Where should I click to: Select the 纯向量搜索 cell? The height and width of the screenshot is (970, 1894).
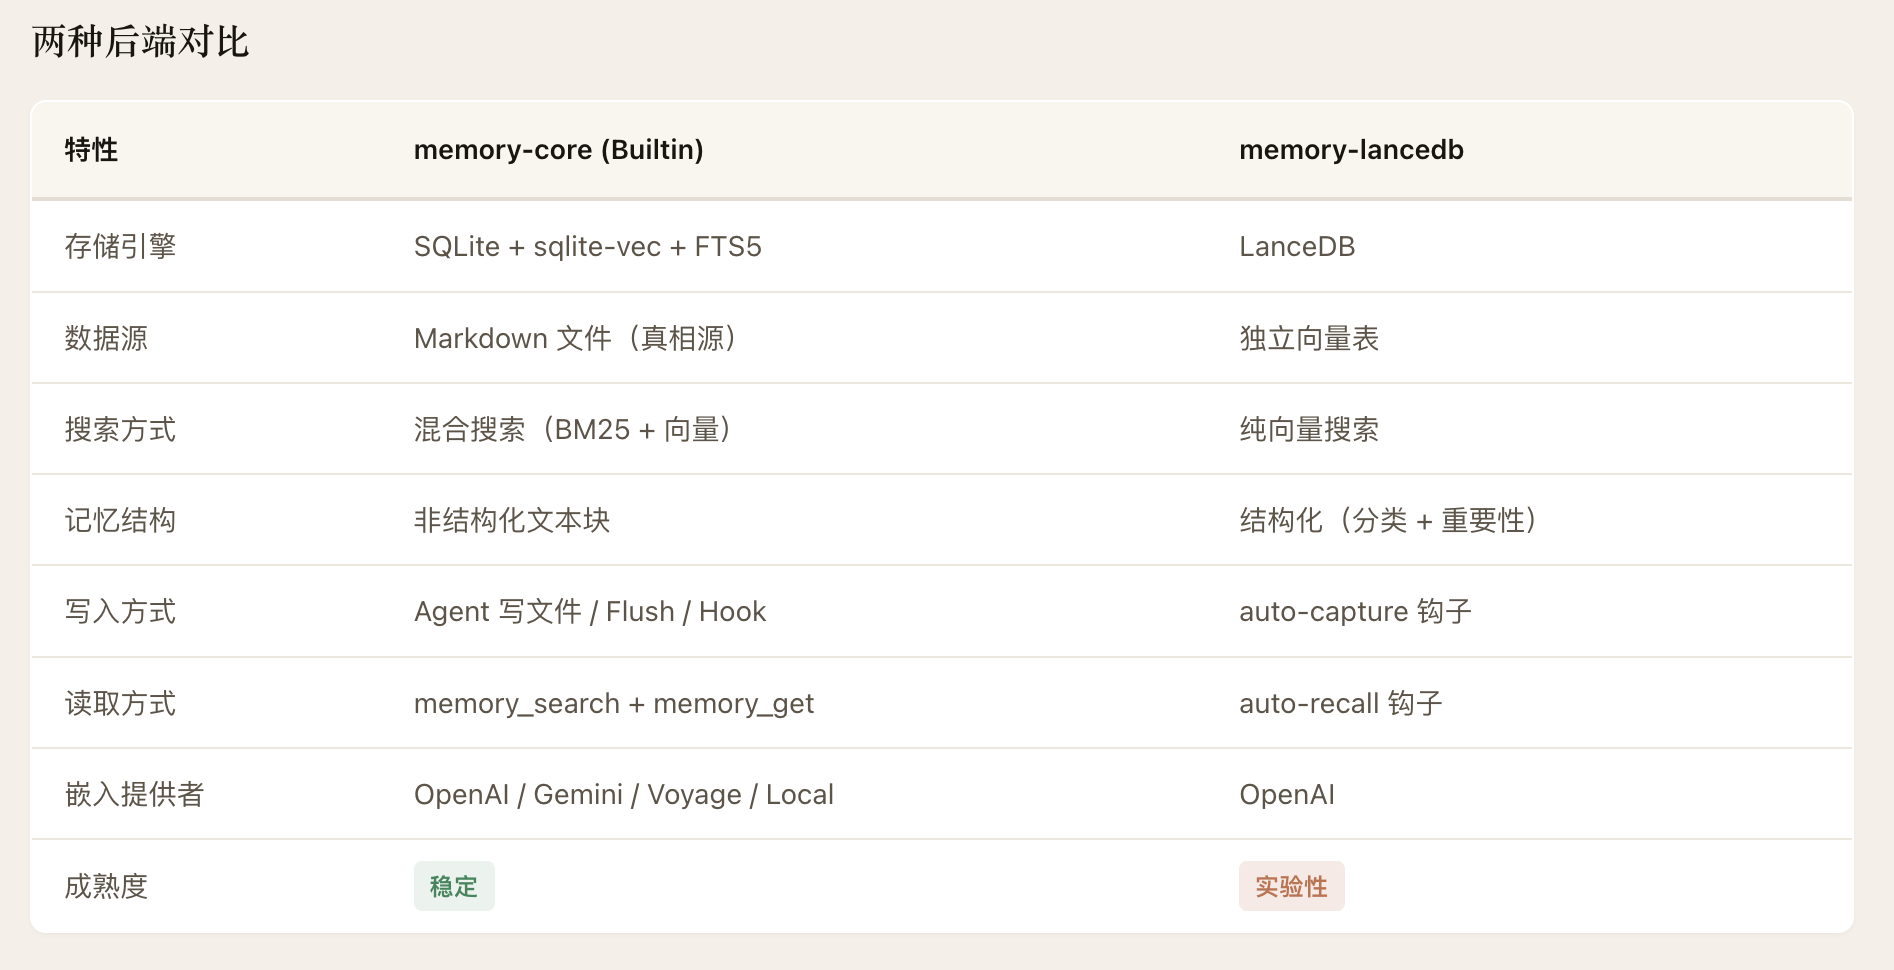tap(1309, 429)
